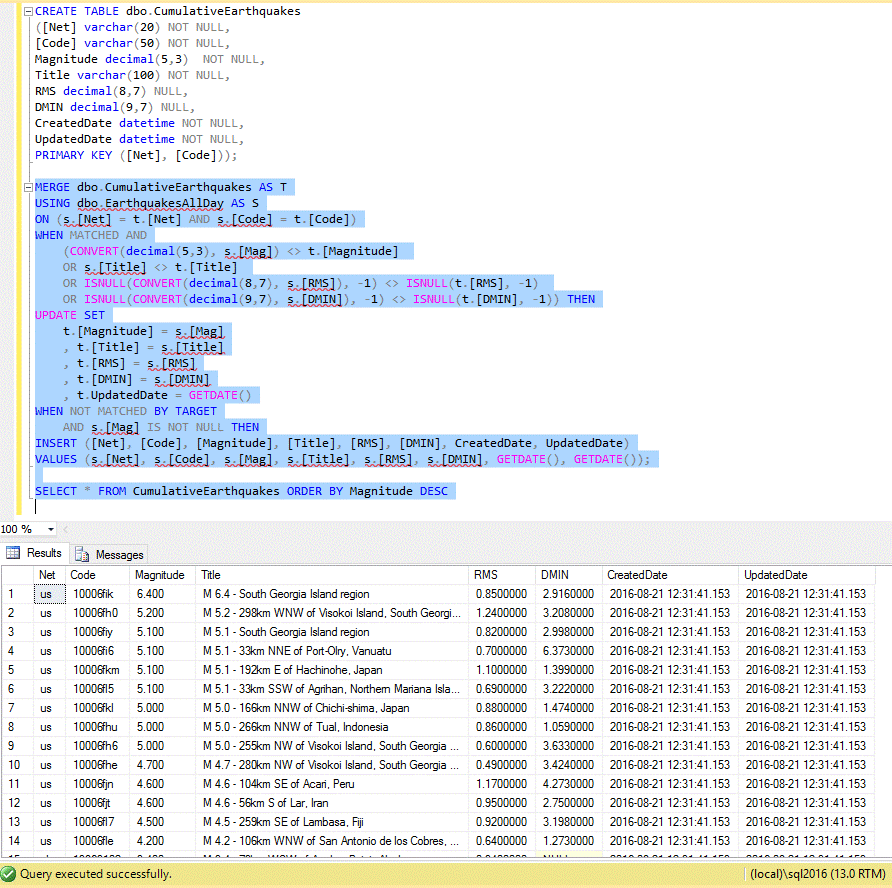Click DMIN cell 6.3730000
This screenshot has height=888, width=892.
pos(569,651)
